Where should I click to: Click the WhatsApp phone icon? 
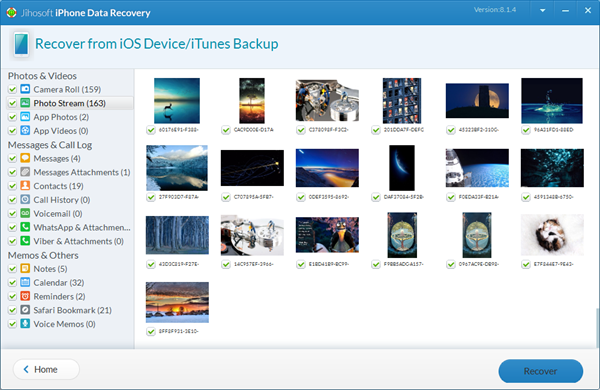tap(25, 227)
